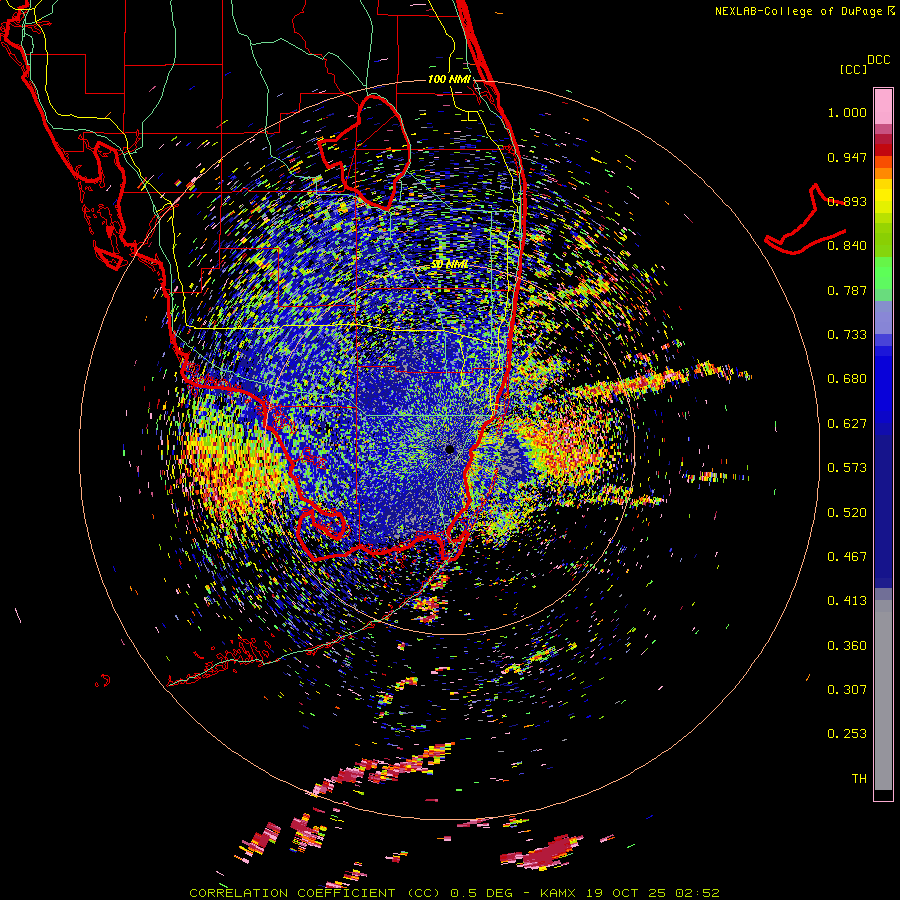Select the 0.520 scale value
The image size is (900, 900).
coord(847,512)
